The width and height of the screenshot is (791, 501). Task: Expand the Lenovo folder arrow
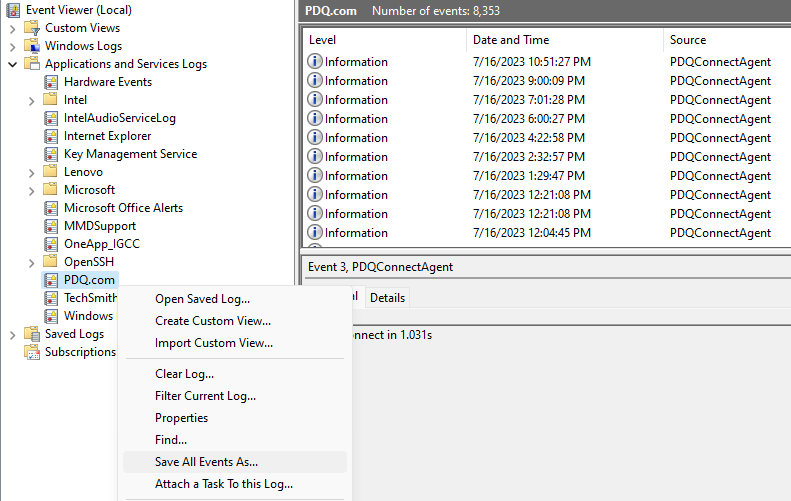[x=32, y=173]
